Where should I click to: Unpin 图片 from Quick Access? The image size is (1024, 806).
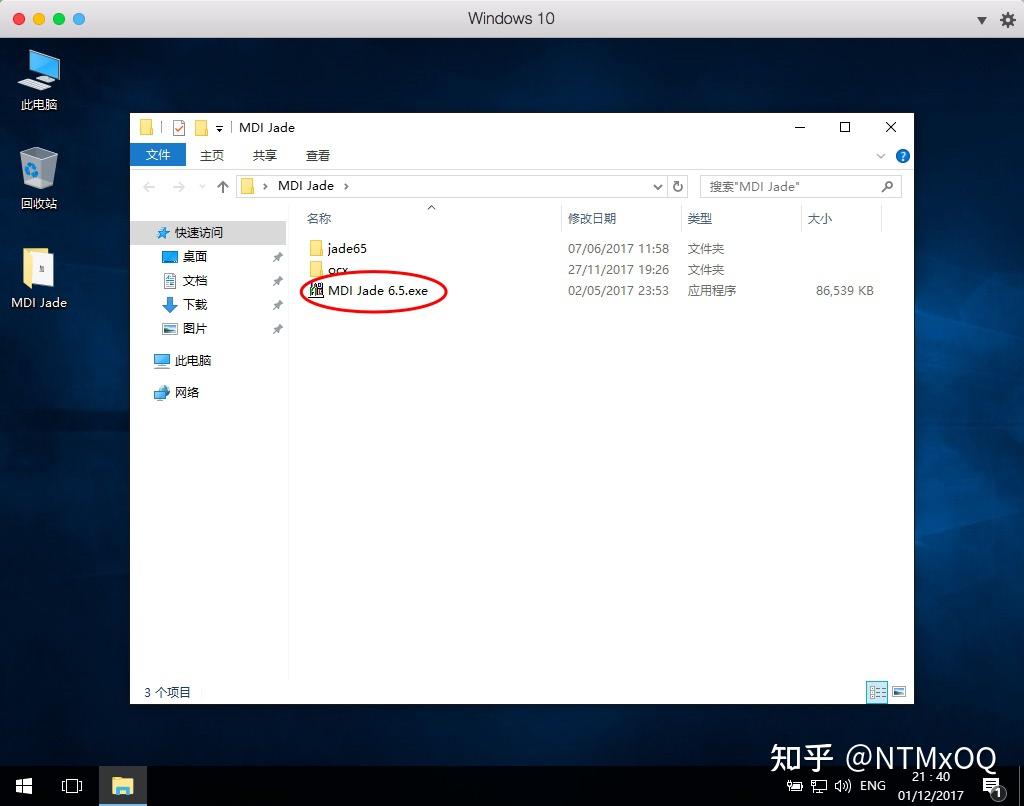pyautogui.click(x=278, y=329)
